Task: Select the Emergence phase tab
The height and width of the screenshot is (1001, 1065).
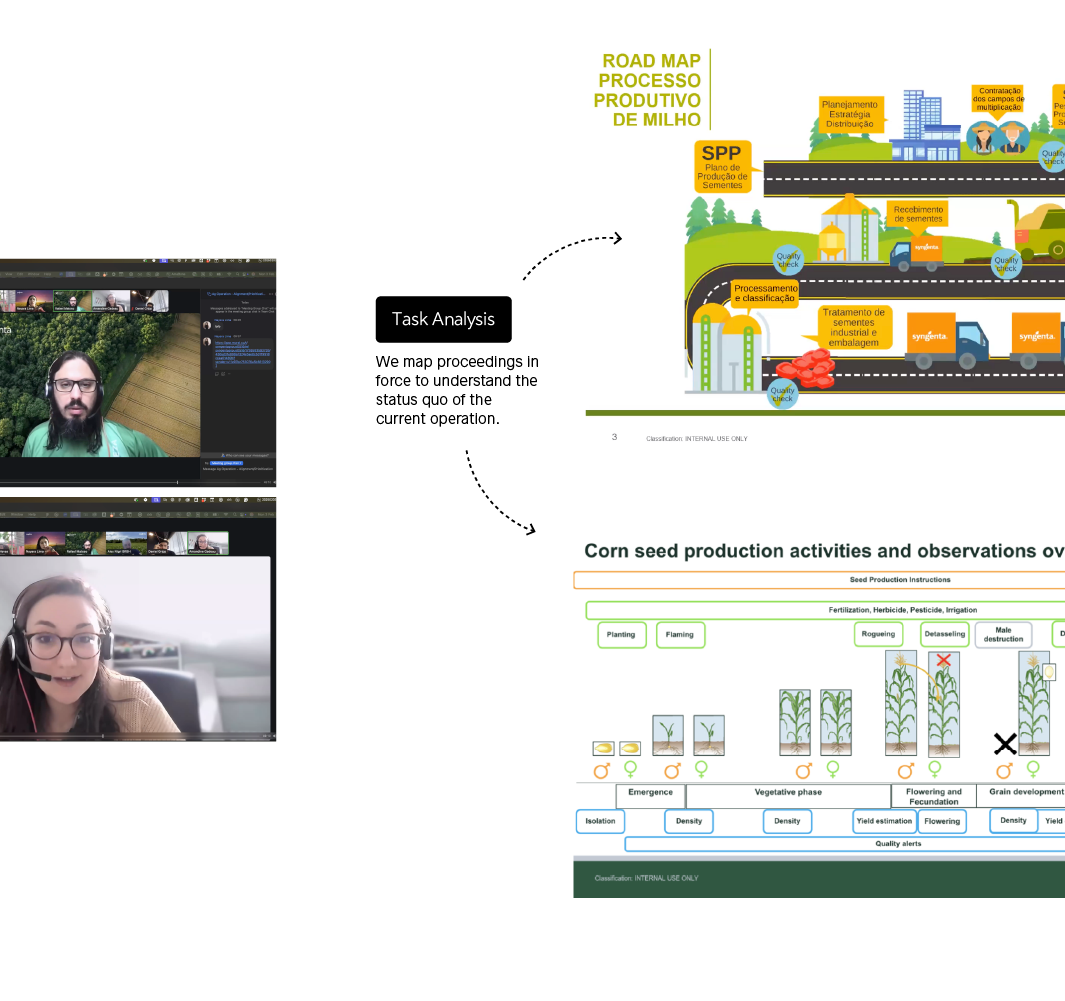Action: click(x=650, y=793)
